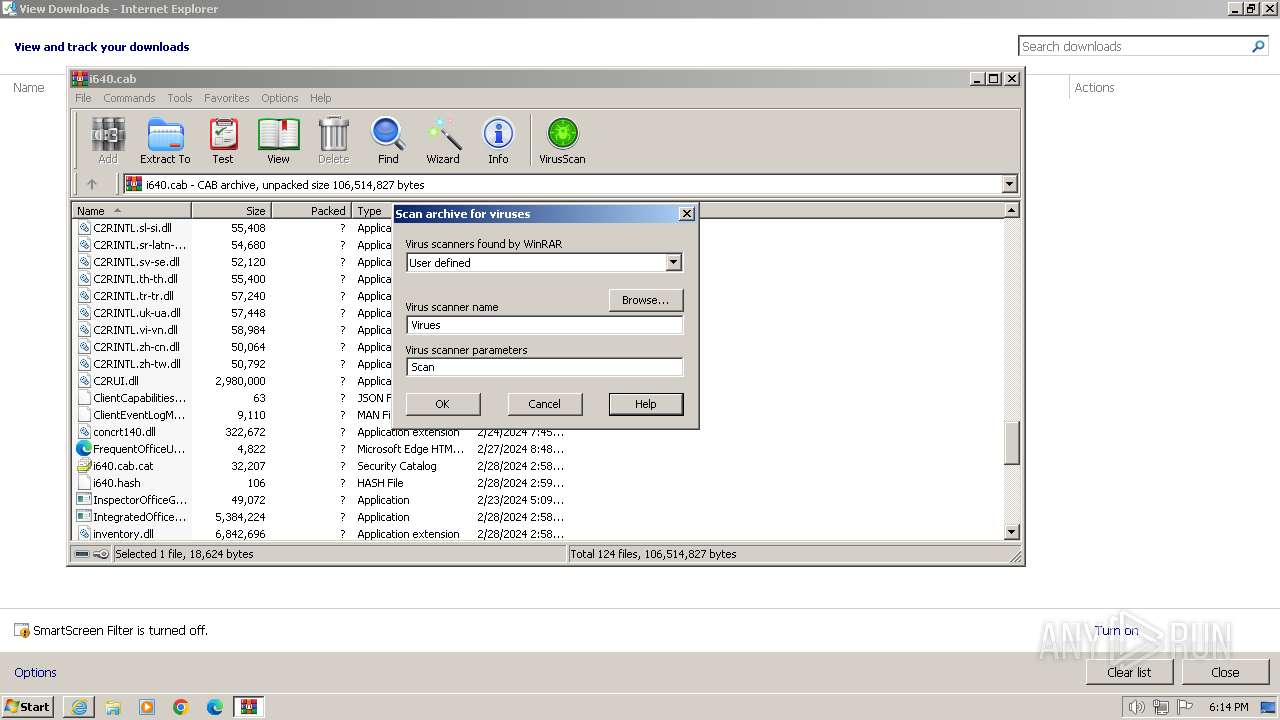Viewport: 1280px width, 720px height.
Task: Open Internet Explorer from taskbar
Action: tap(79, 707)
